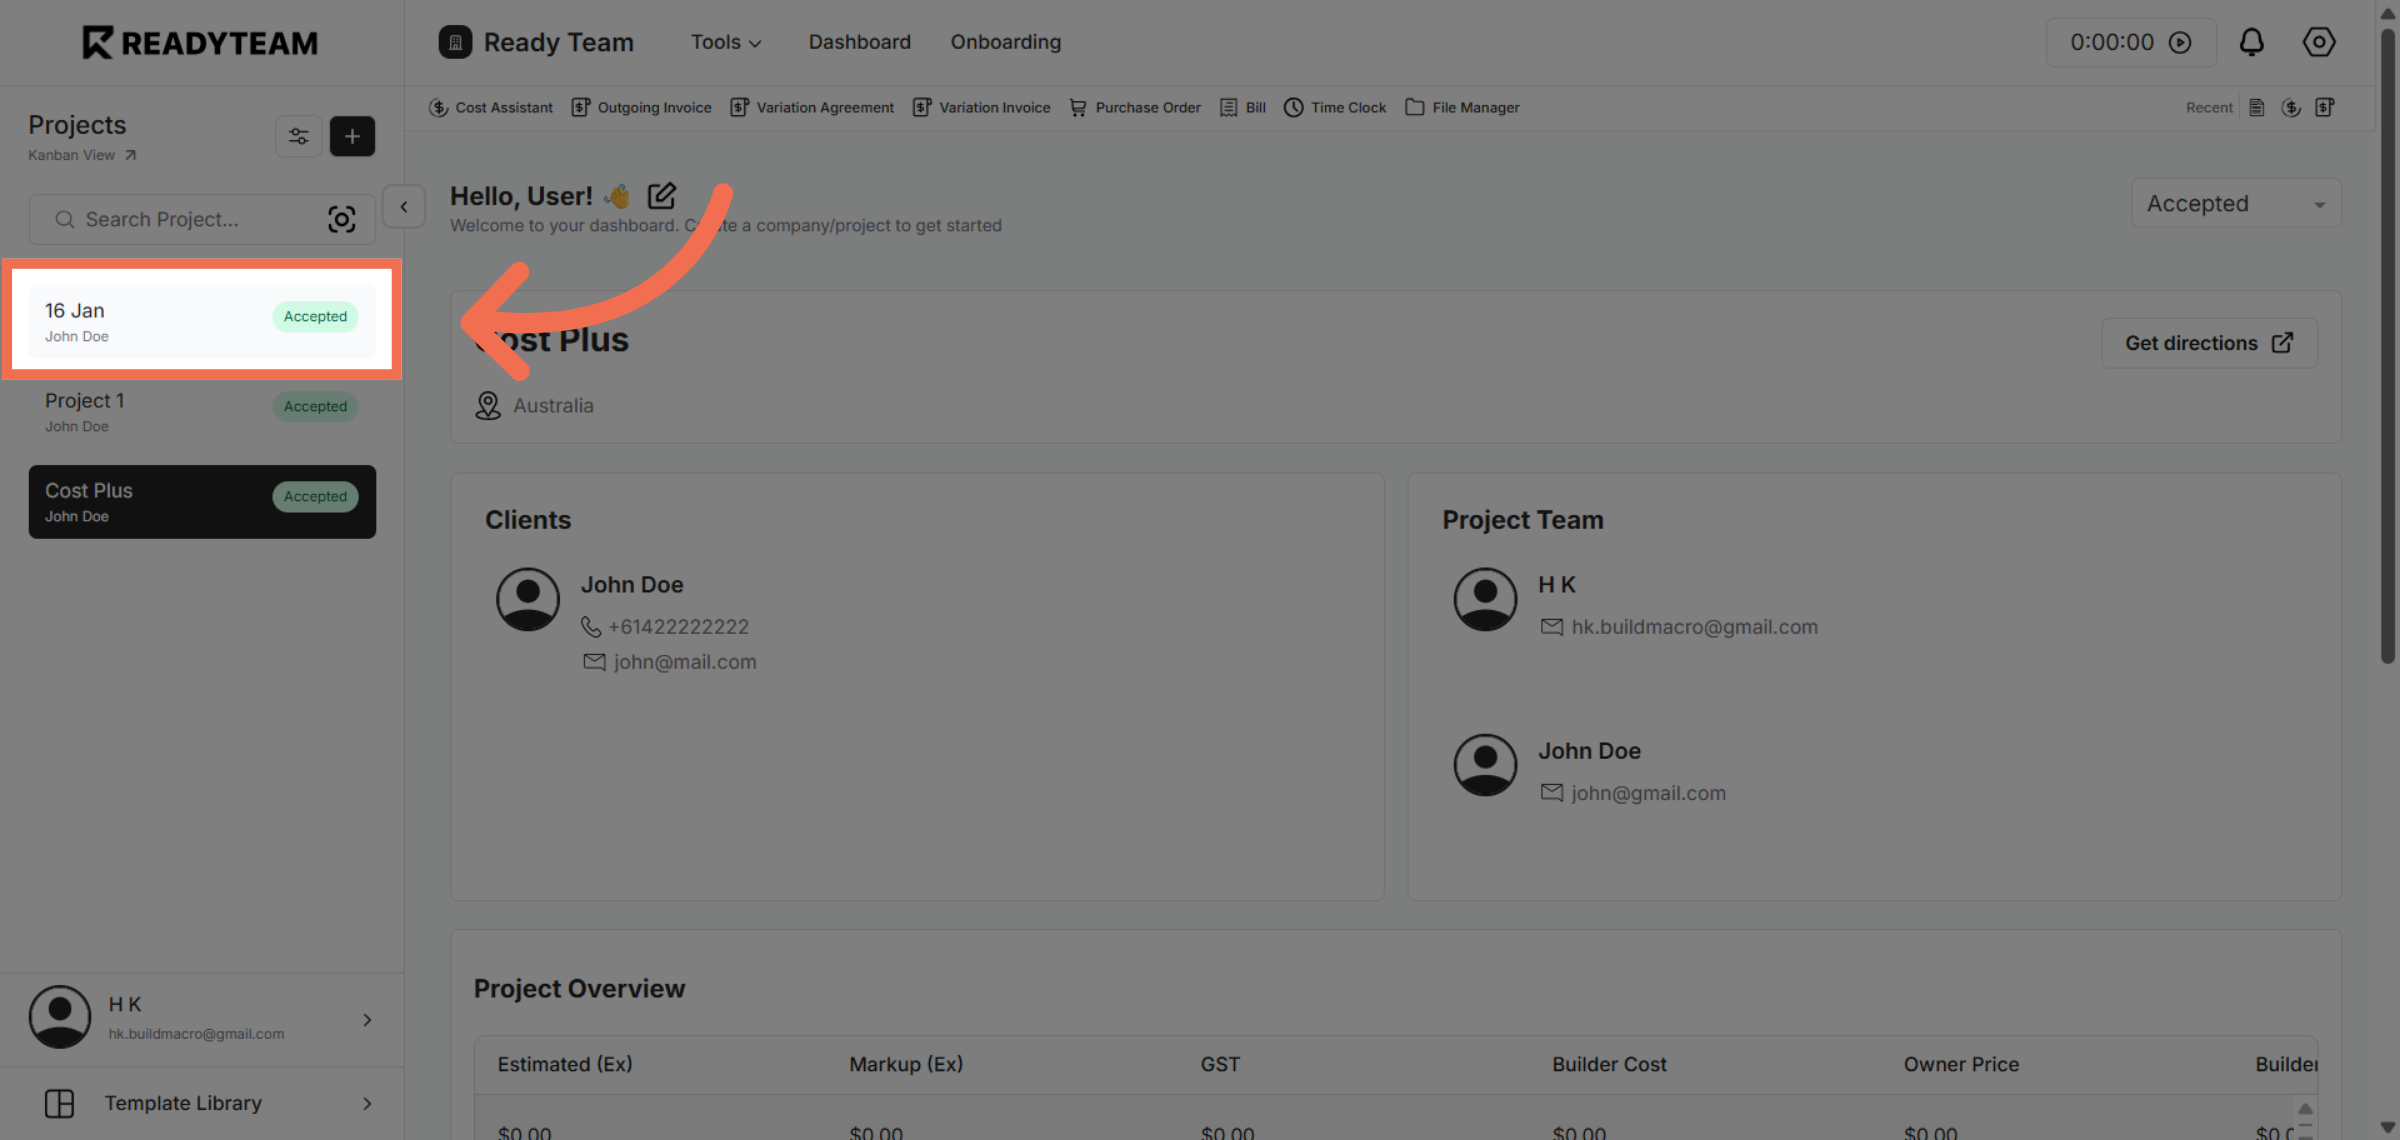Select the Outgoing Invoice icon
Screen dimensions: 2400x1140
[x=581, y=107]
